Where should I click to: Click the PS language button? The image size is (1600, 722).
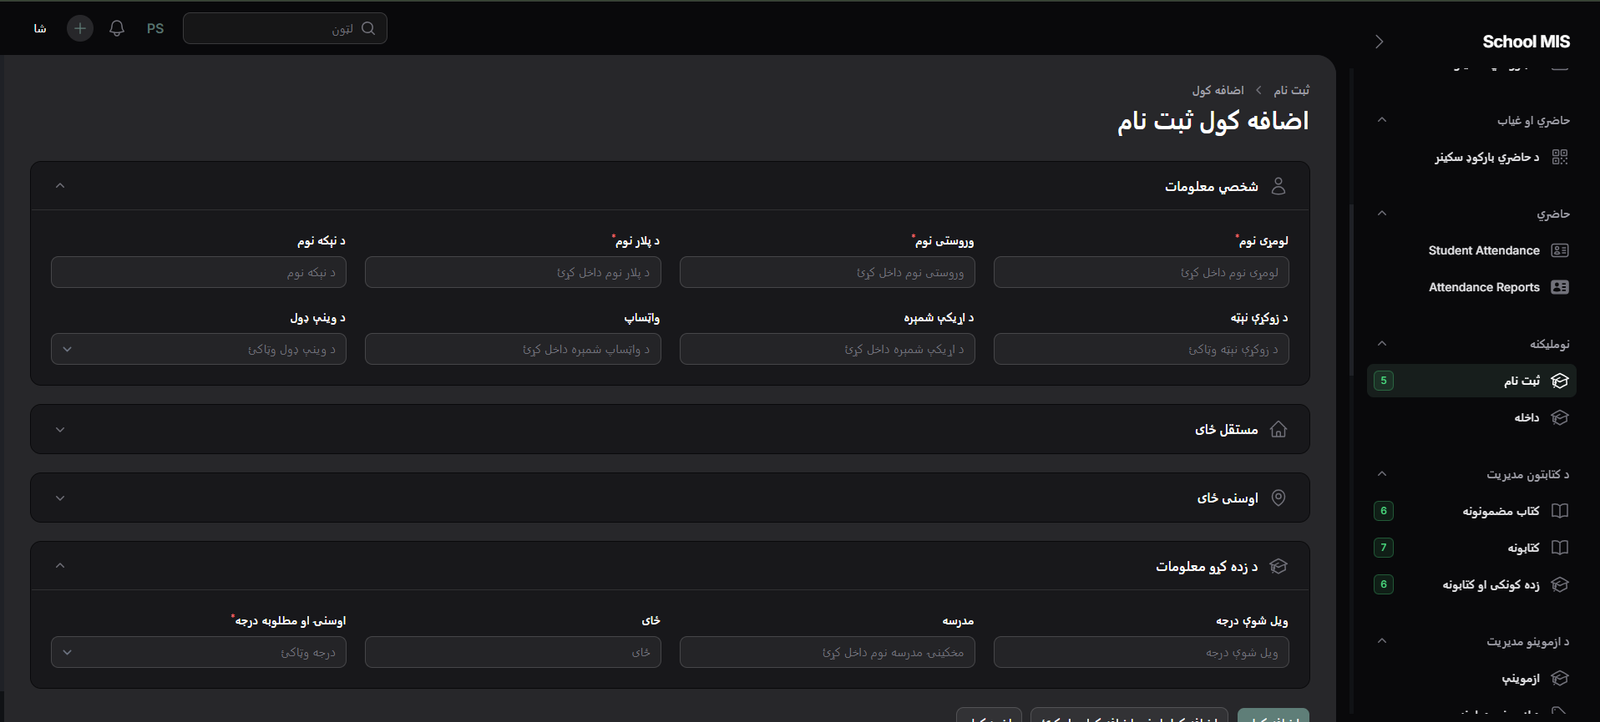tap(155, 28)
